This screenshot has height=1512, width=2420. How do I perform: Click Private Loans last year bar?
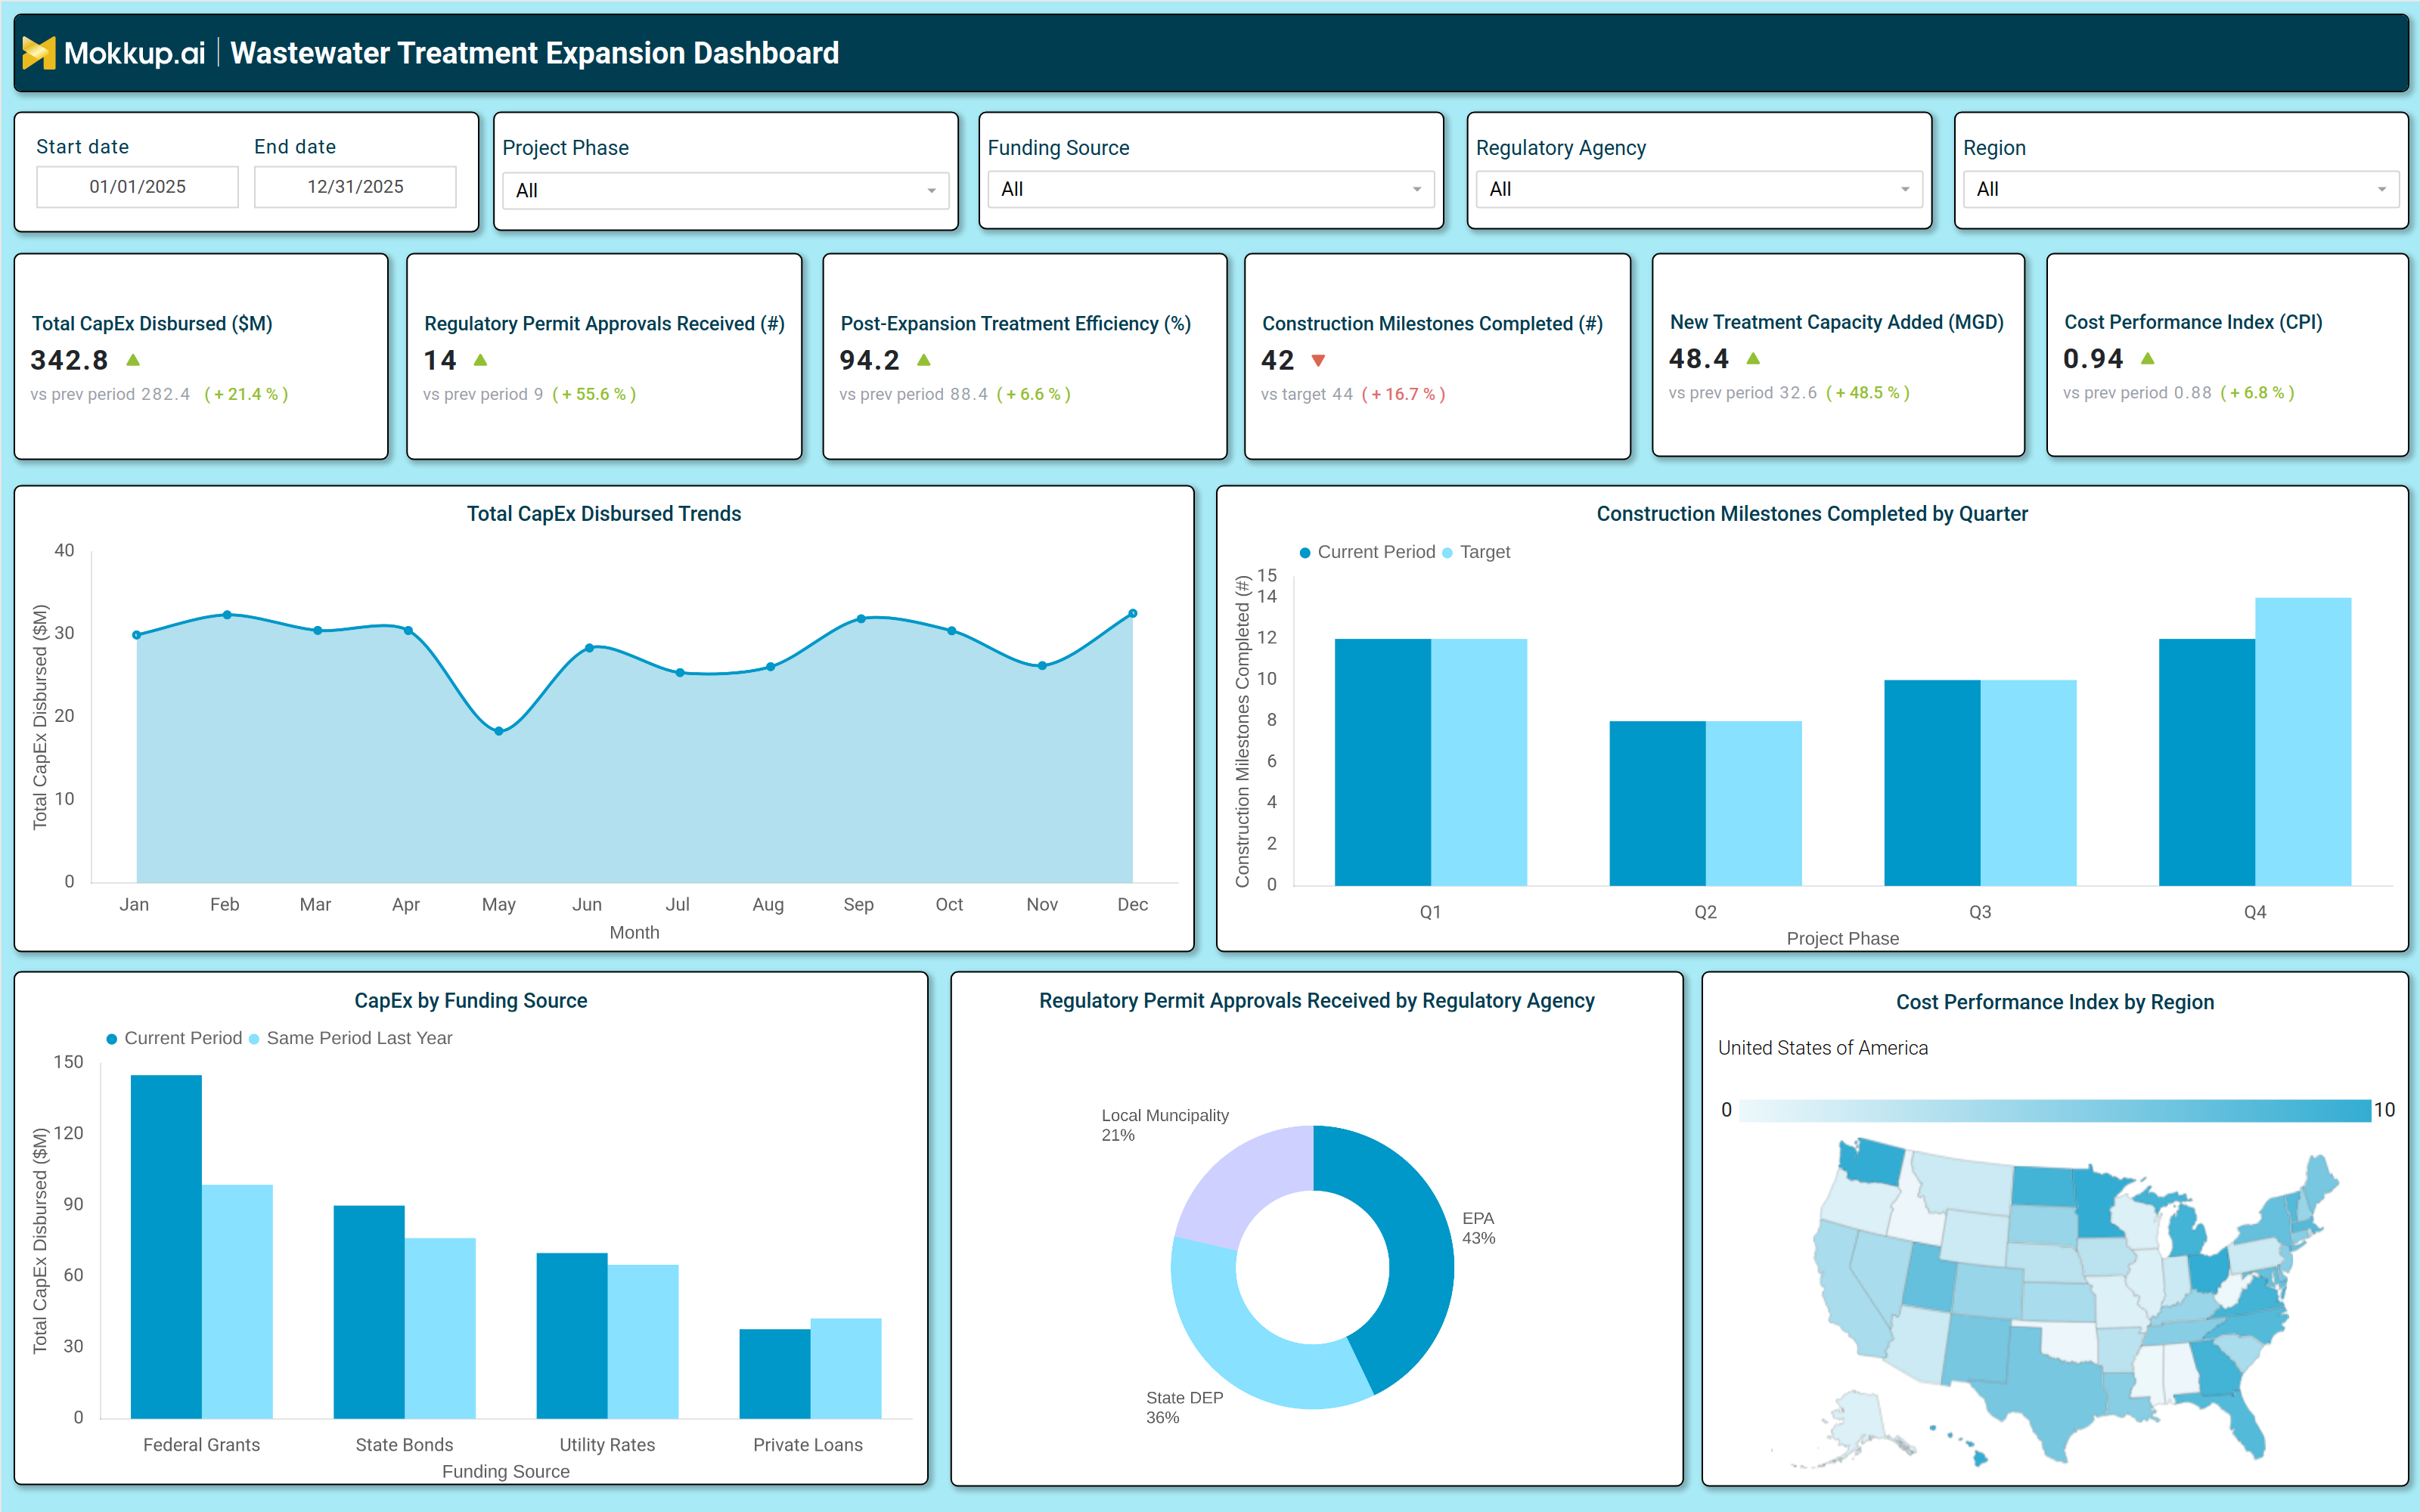click(846, 1368)
